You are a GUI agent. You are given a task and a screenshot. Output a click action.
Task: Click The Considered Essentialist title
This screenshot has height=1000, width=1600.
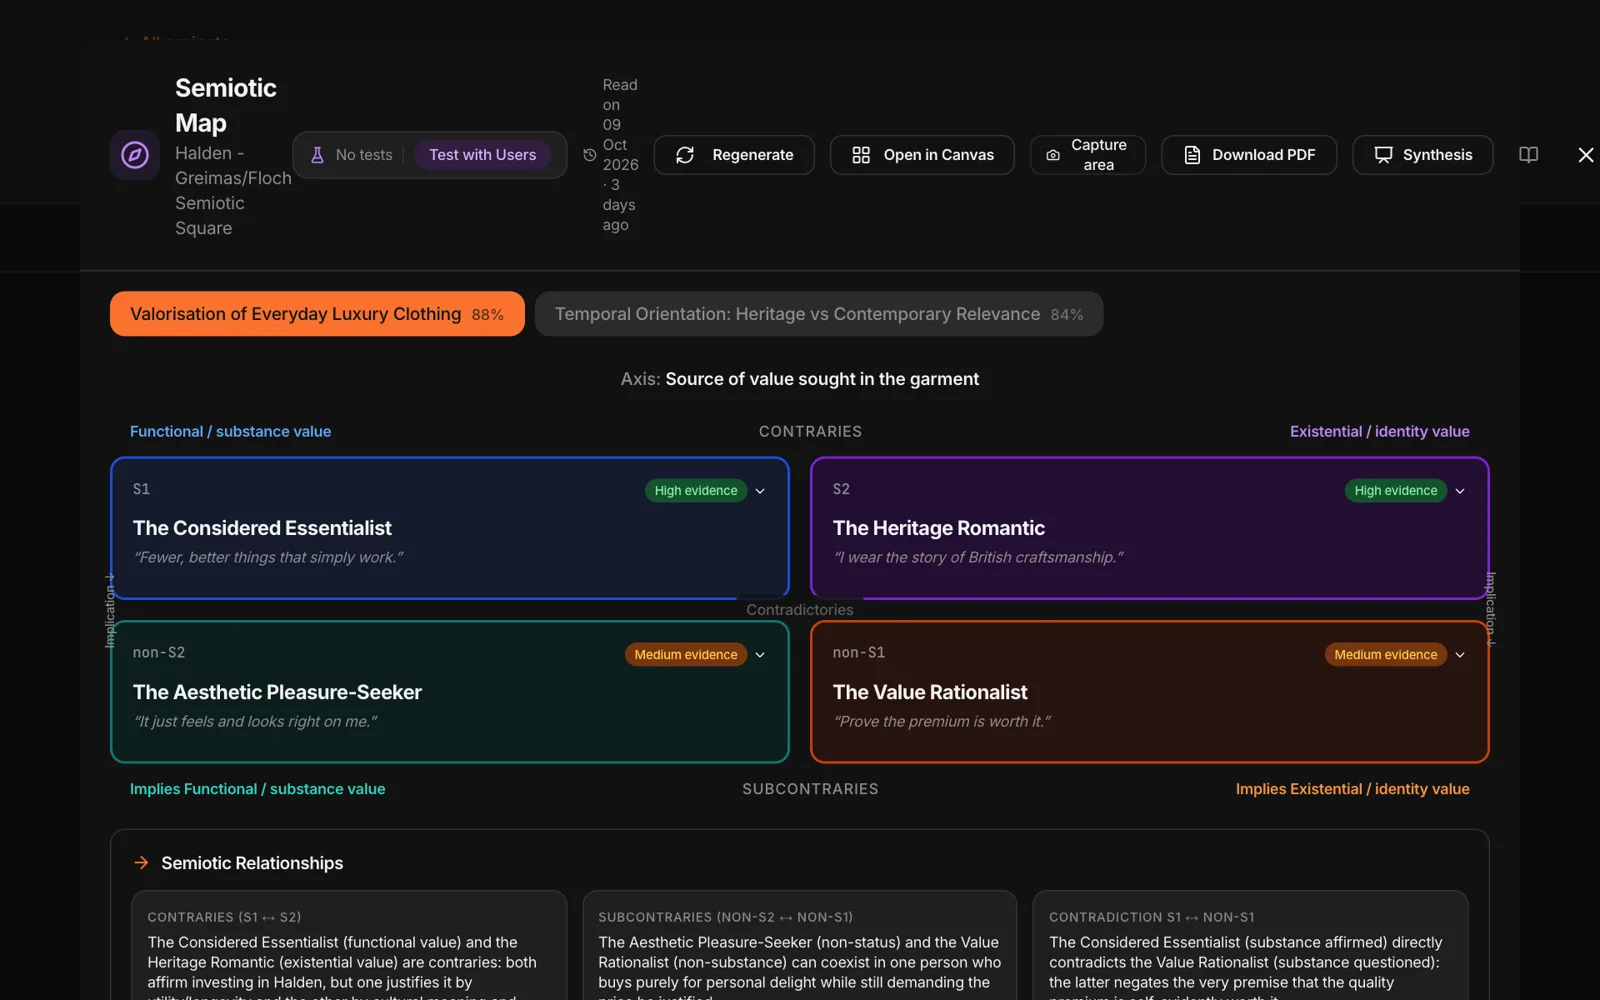(262, 528)
